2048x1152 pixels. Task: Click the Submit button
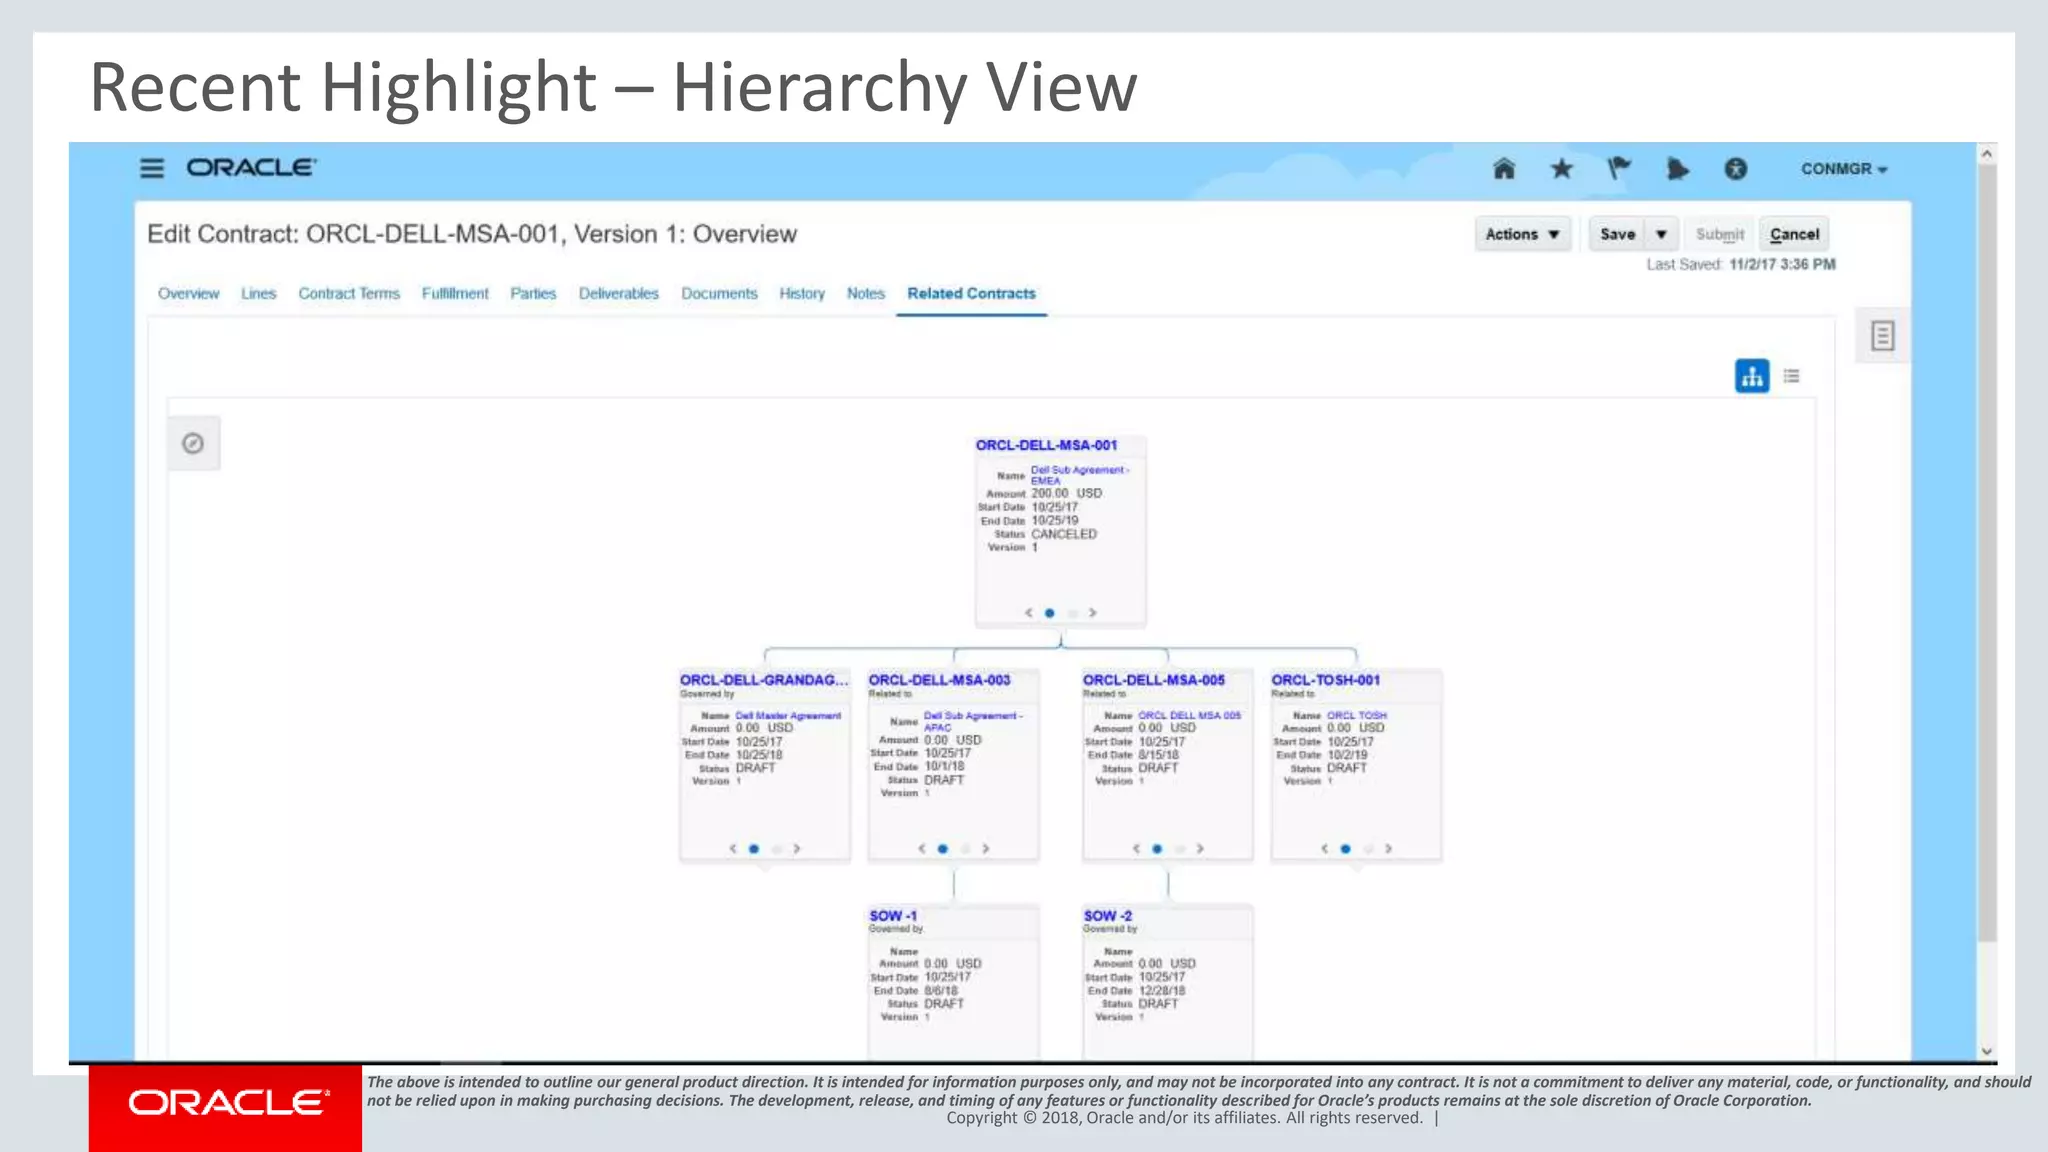coord(1719,234)
